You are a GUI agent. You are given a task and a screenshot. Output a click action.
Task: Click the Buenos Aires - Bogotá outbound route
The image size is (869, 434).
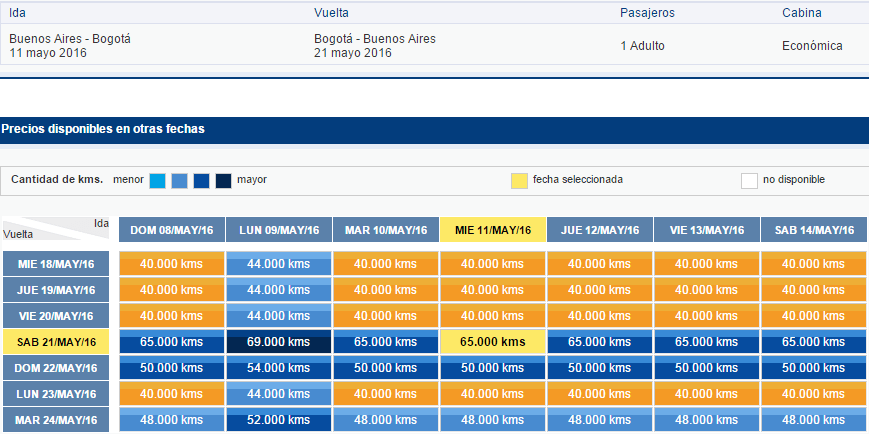coord(70,39)
